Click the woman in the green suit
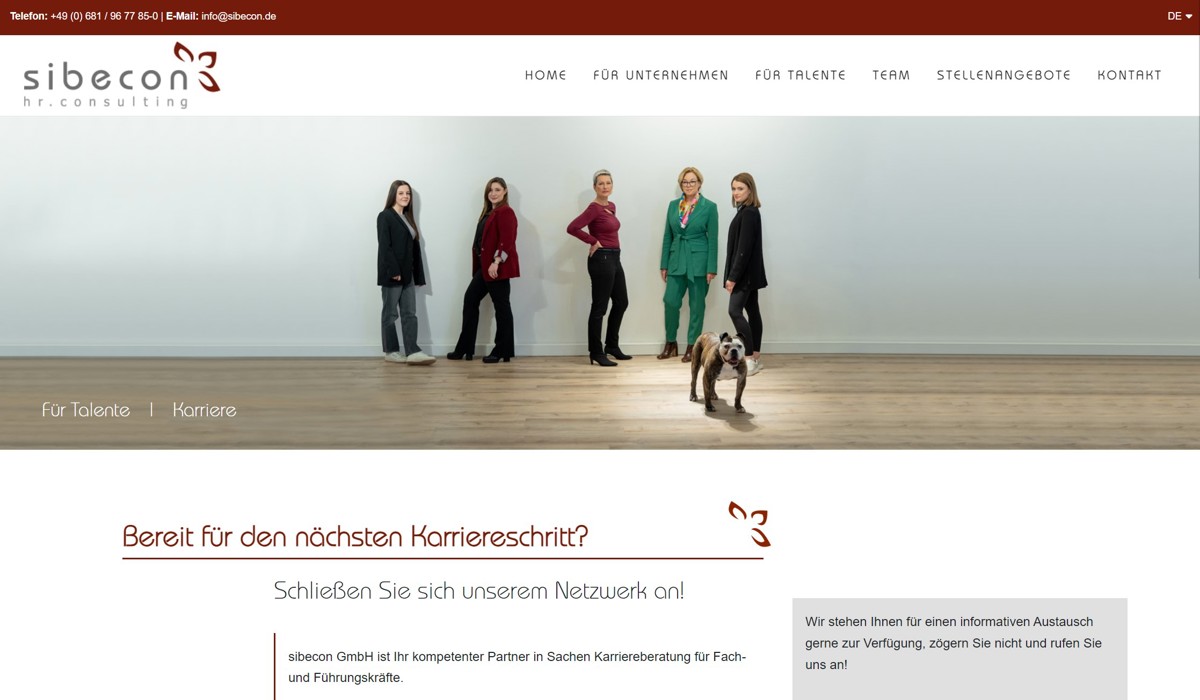 tap(688, 262)
